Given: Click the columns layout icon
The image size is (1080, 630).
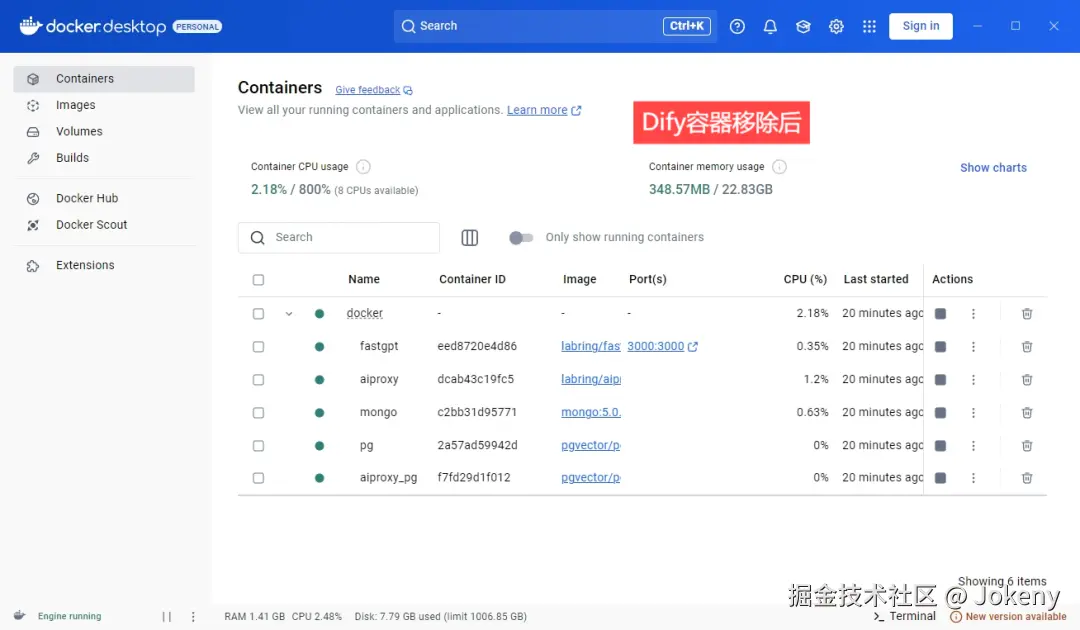Looking at the screenshot, I should coord(470,238).
